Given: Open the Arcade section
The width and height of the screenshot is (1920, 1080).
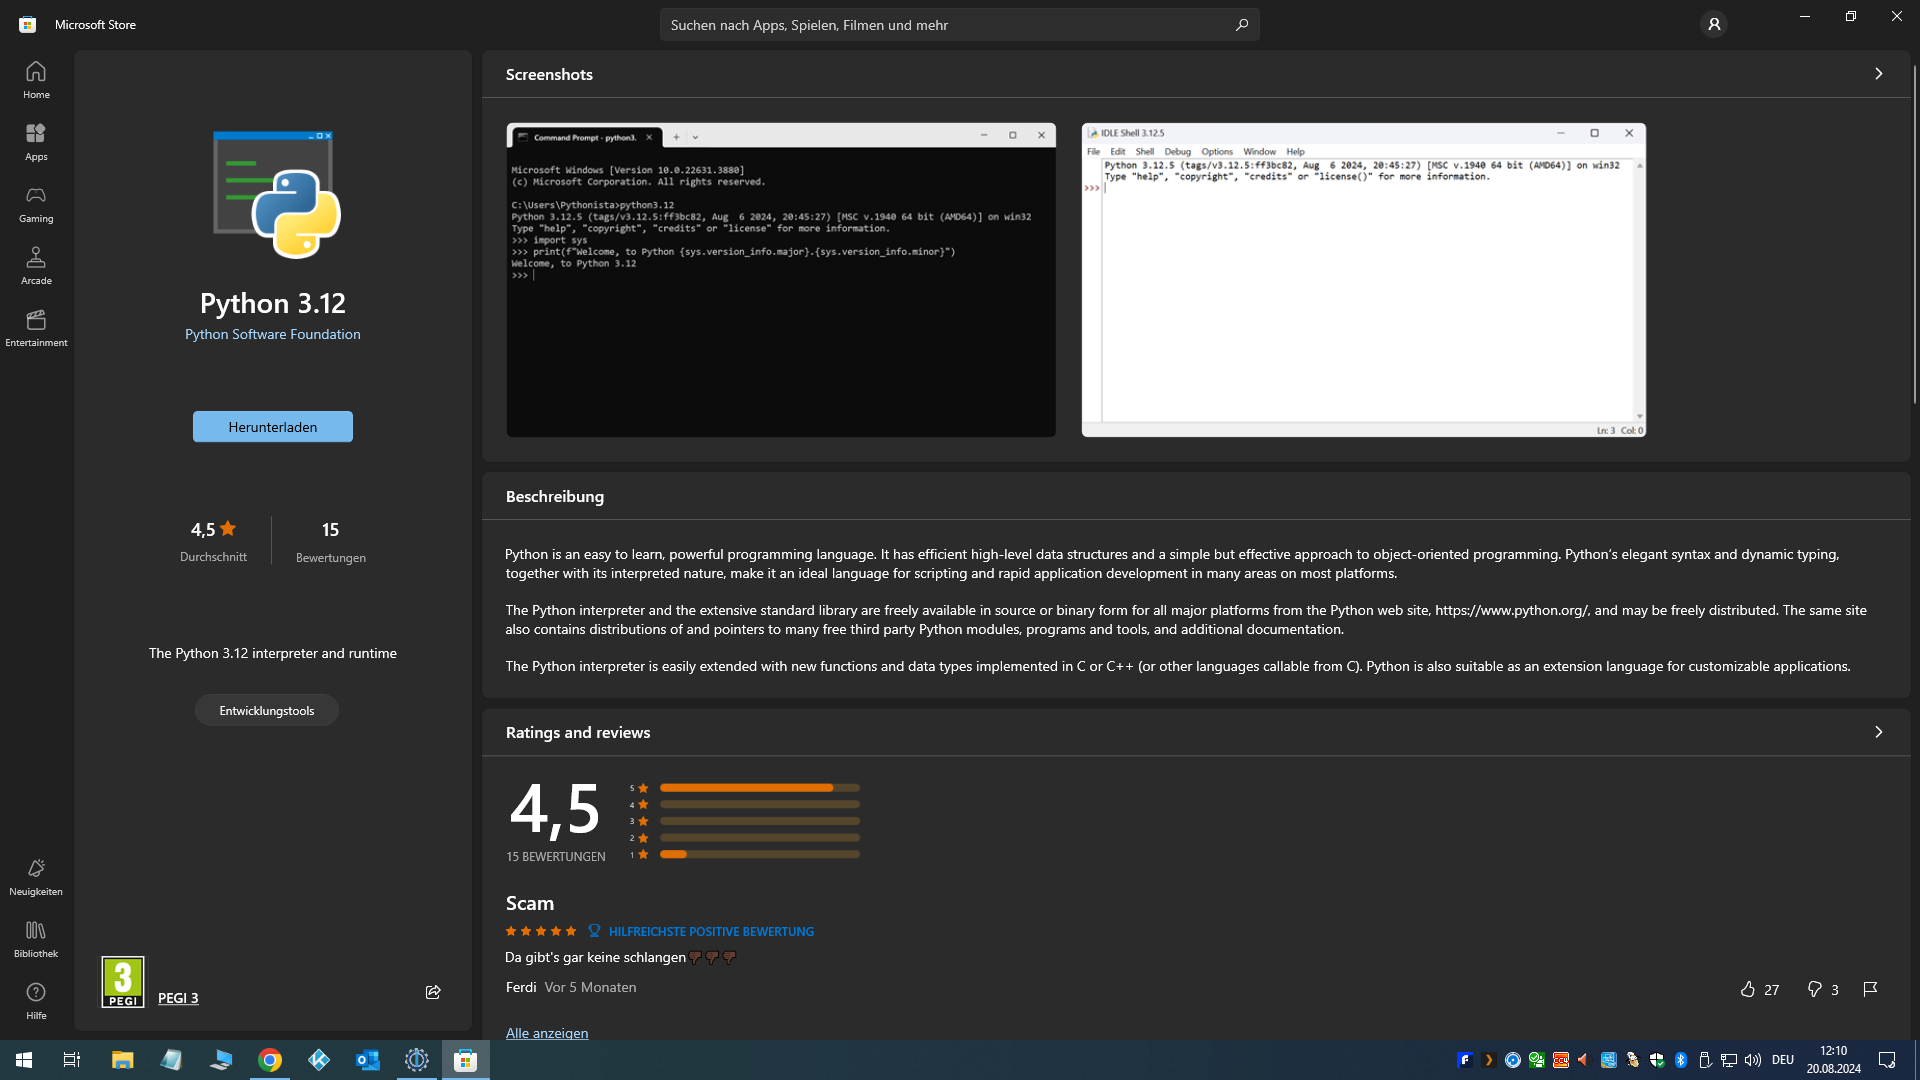Looking at the screenshot, I should (36, 266).
